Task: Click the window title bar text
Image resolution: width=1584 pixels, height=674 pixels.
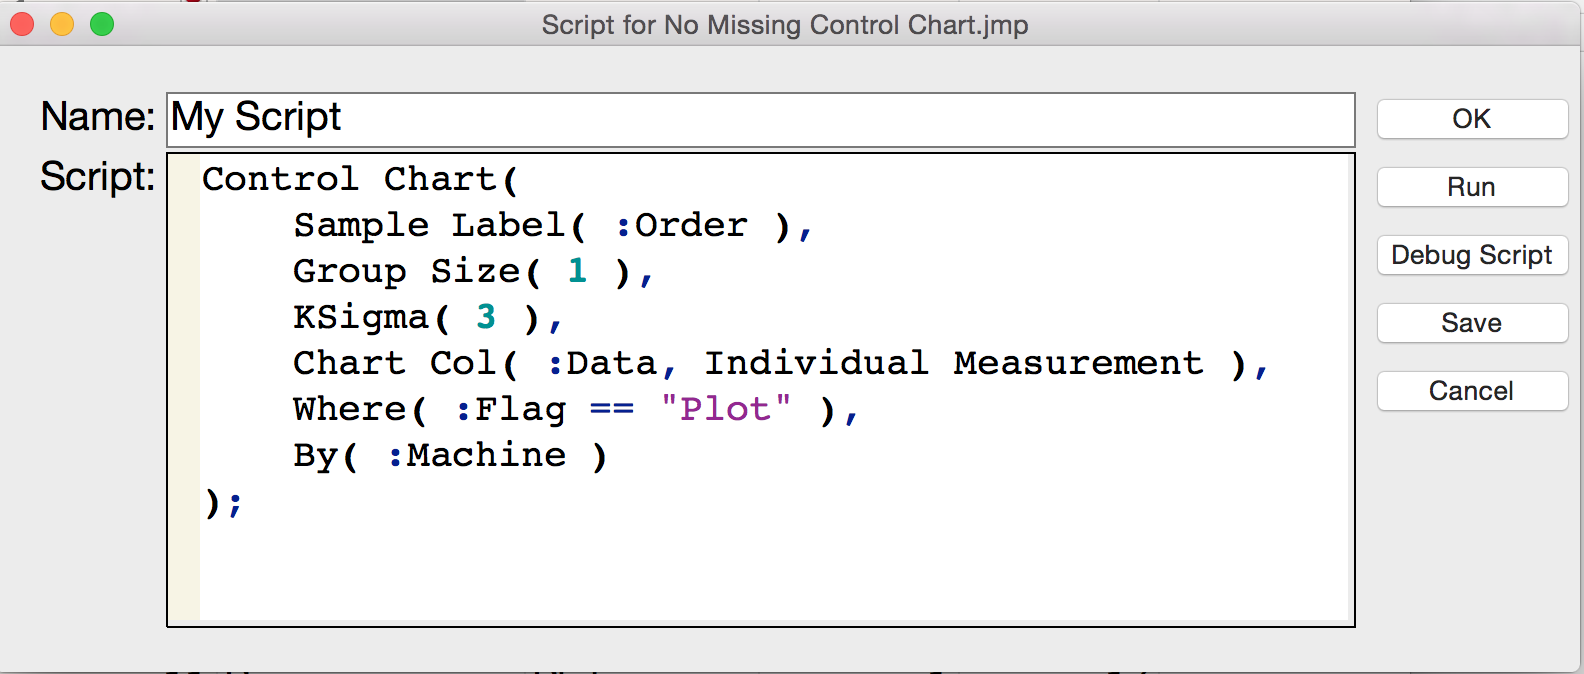Action: click(x=784, y=25)
